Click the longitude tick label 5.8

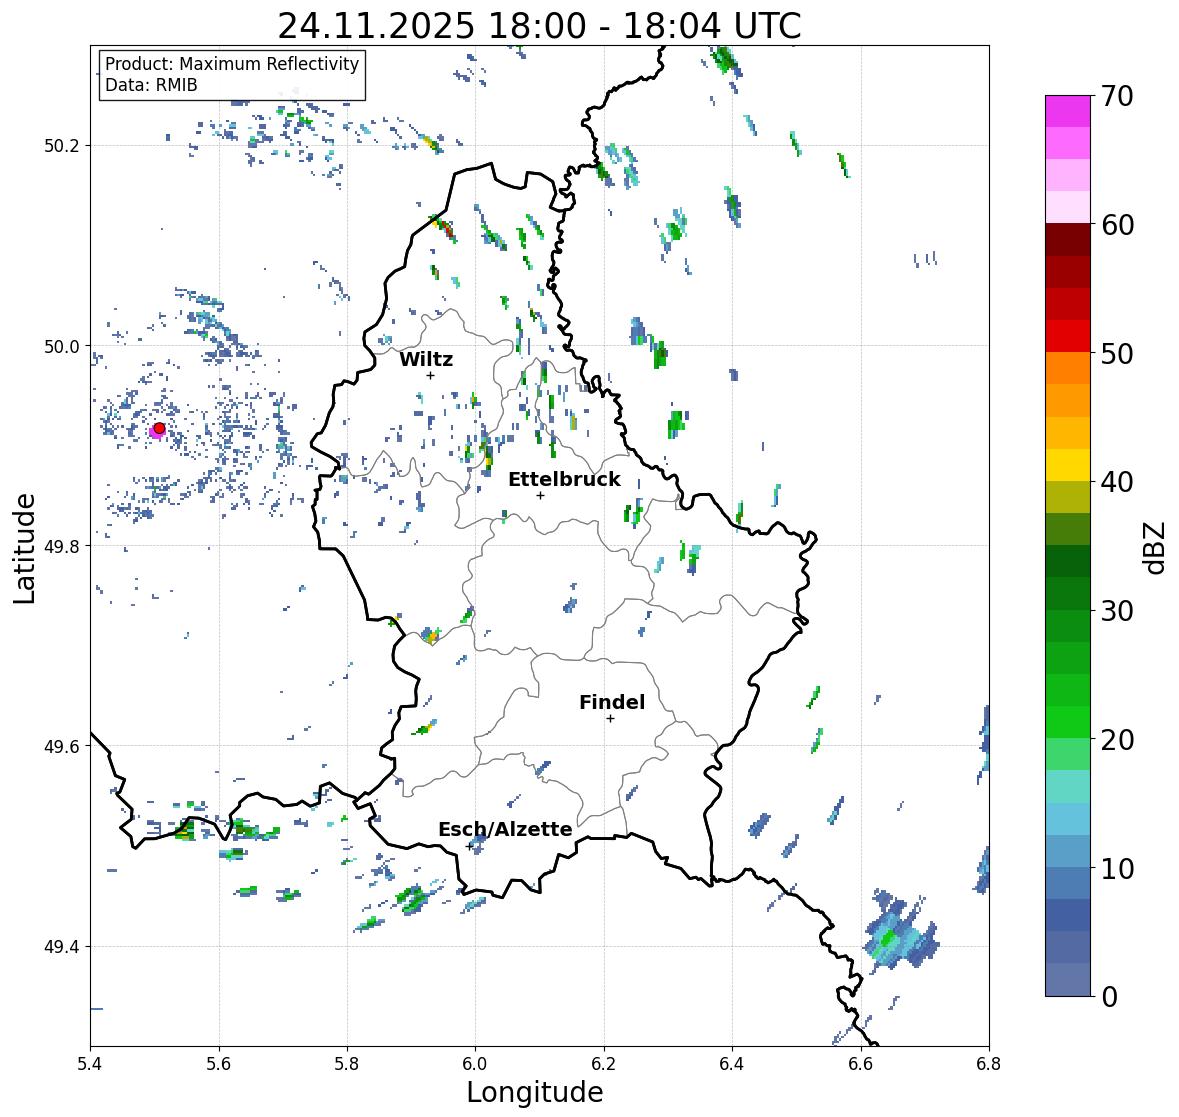click(347, 1063)
